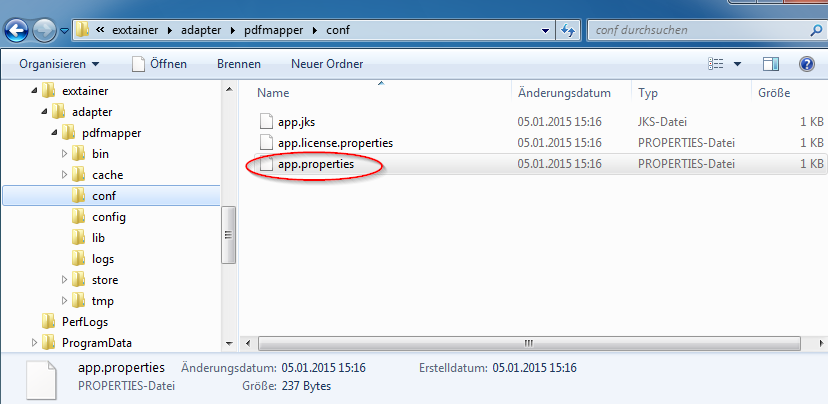This screenshot has height=404, width=828.
Task: Click tree pane scroll down arrow
Action: coord(229,344)
